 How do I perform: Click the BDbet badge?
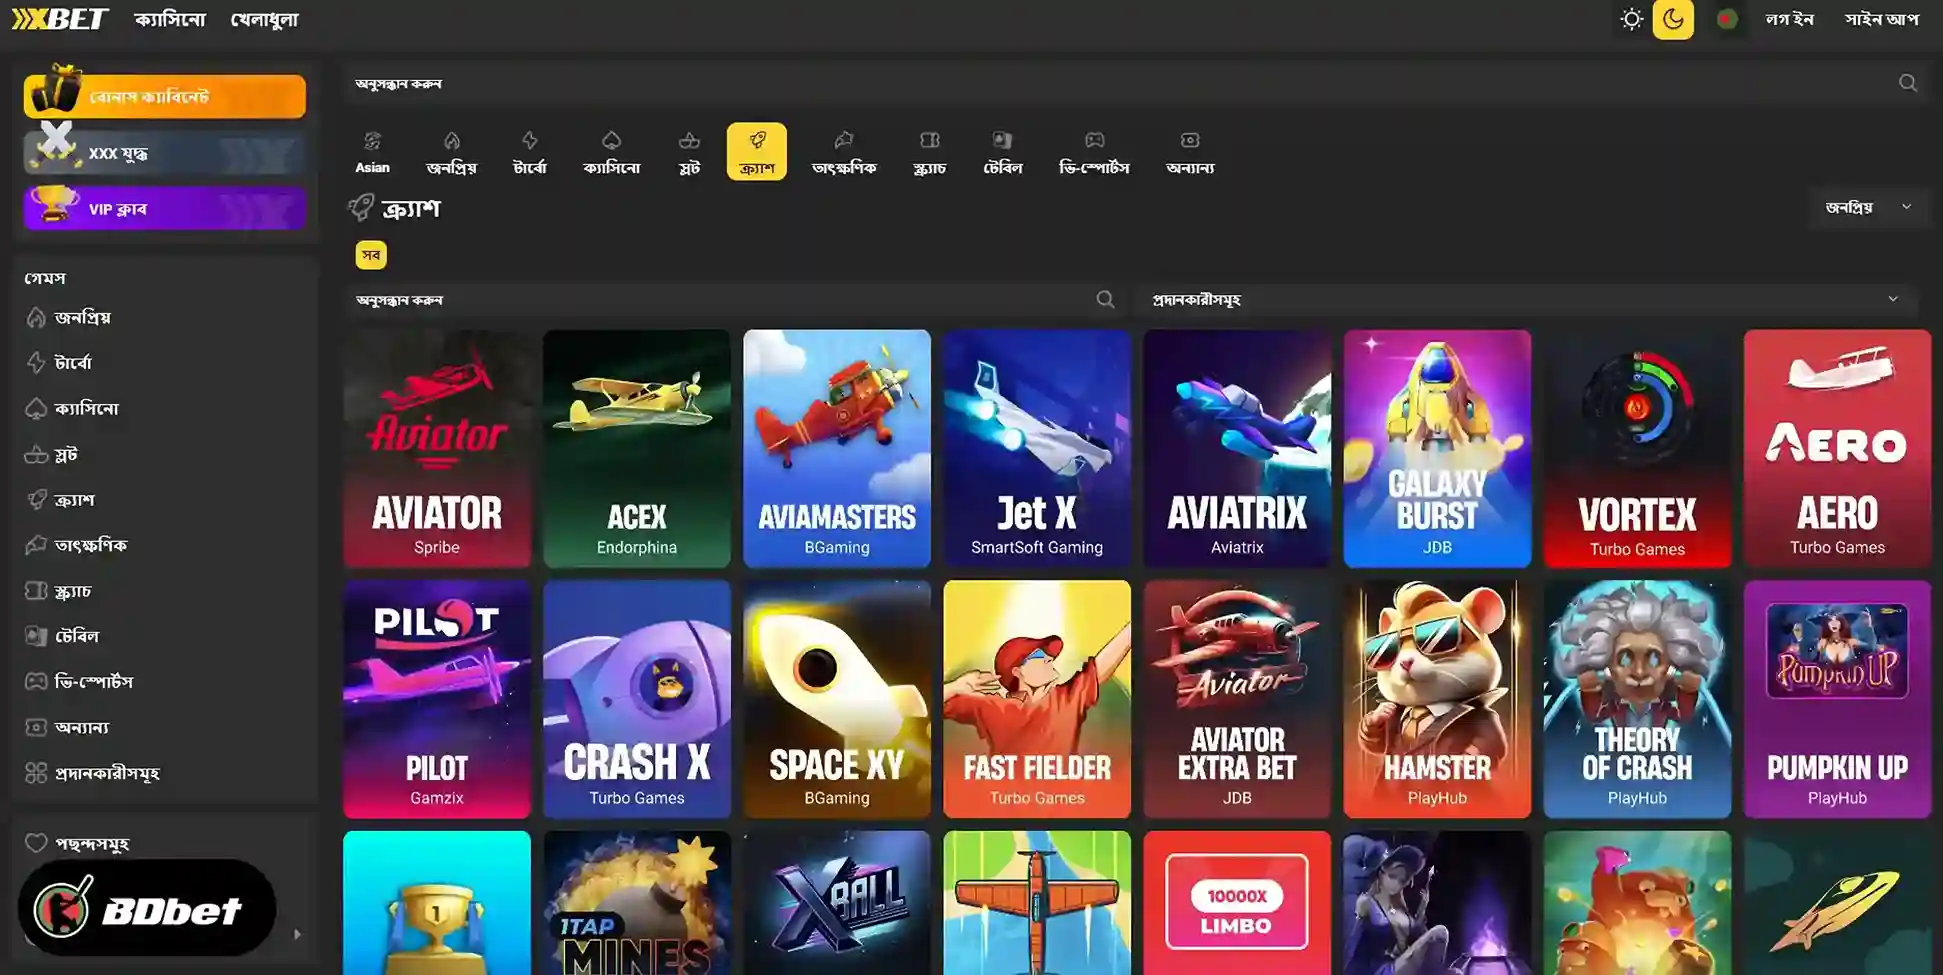tap(147, 908)
